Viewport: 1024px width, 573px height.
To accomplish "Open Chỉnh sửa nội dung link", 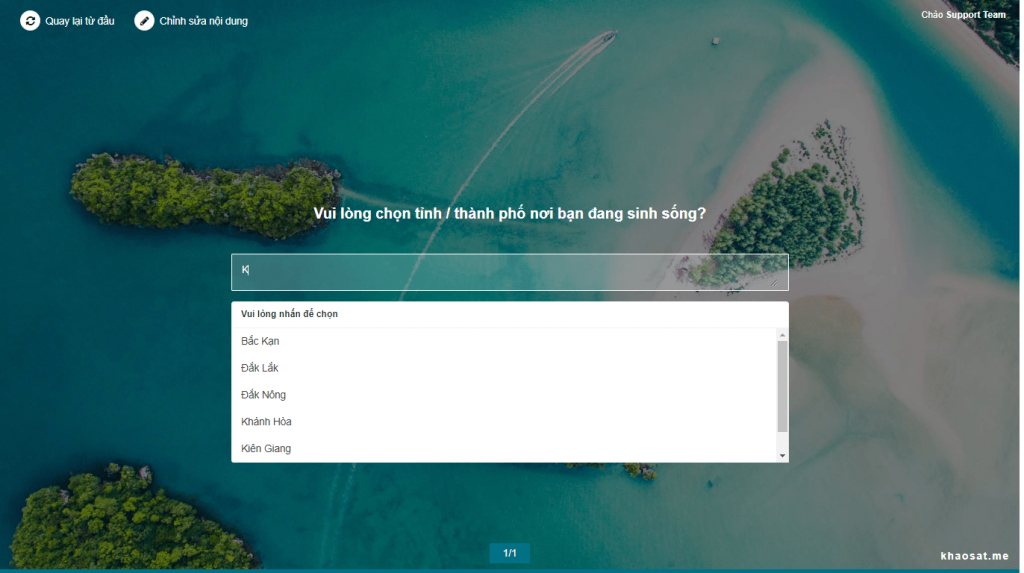I will 203,21.
